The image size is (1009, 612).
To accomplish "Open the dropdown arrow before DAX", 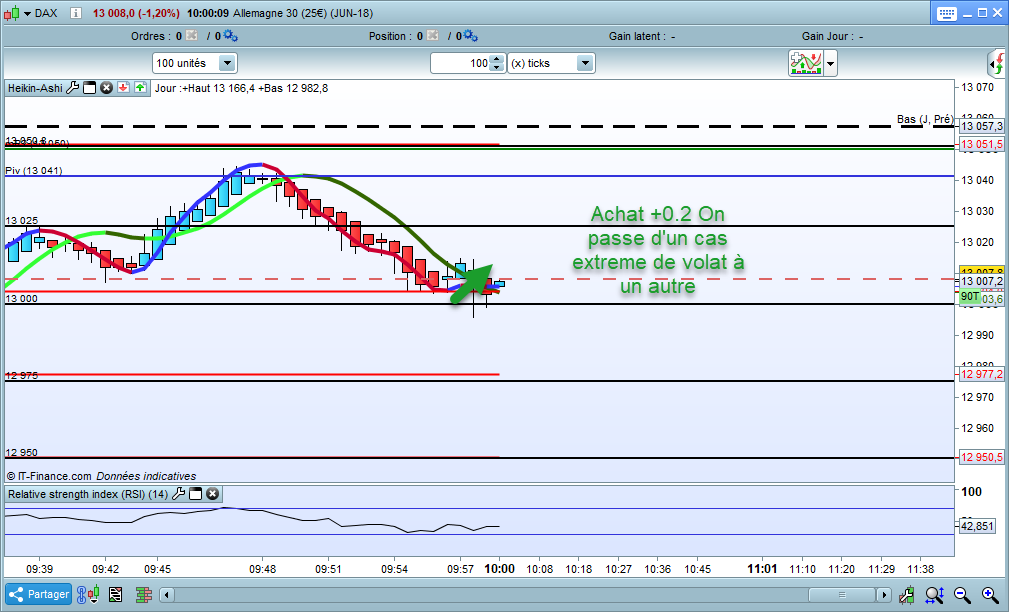I will [28, 14].
